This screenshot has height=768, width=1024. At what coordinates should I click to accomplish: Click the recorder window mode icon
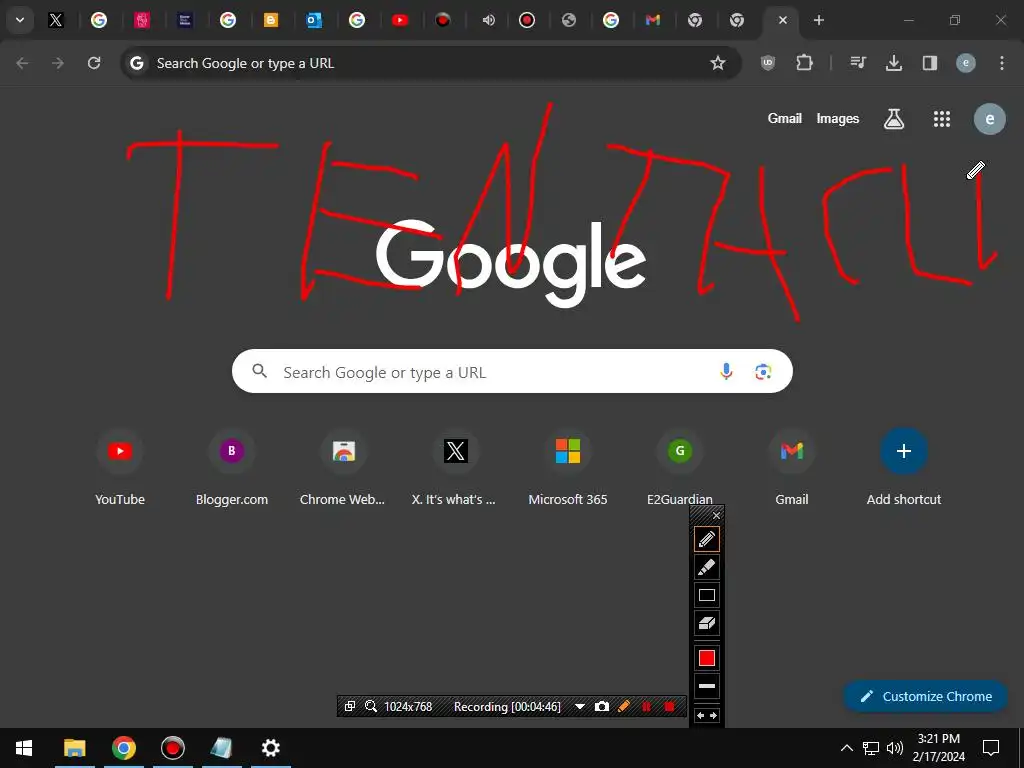350,707
